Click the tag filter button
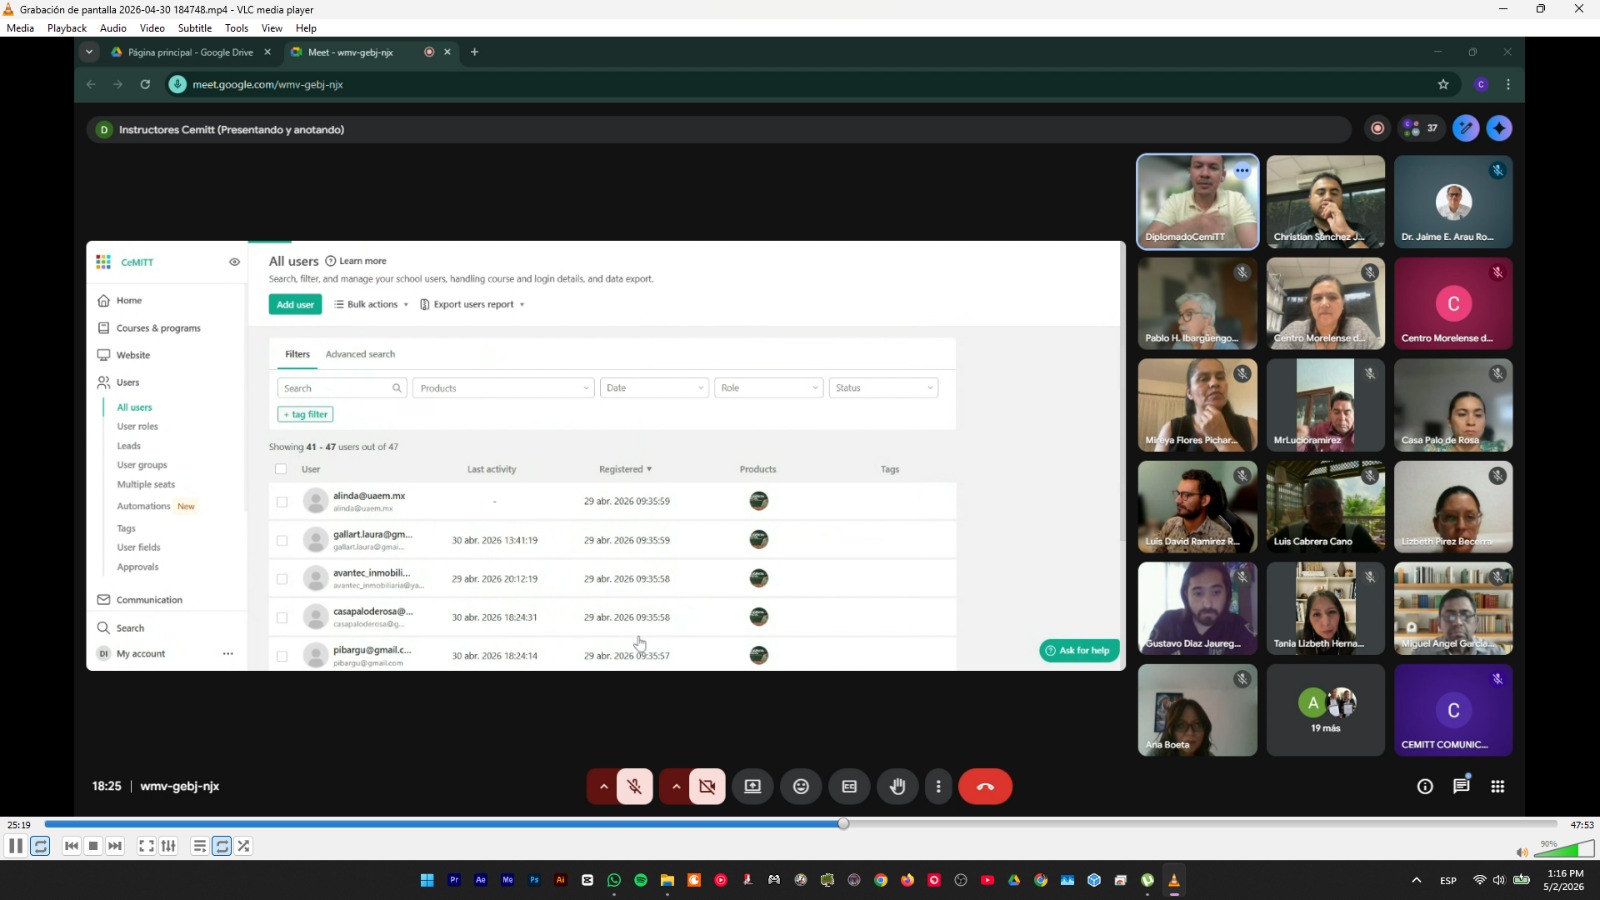 [x=305, y=414]
